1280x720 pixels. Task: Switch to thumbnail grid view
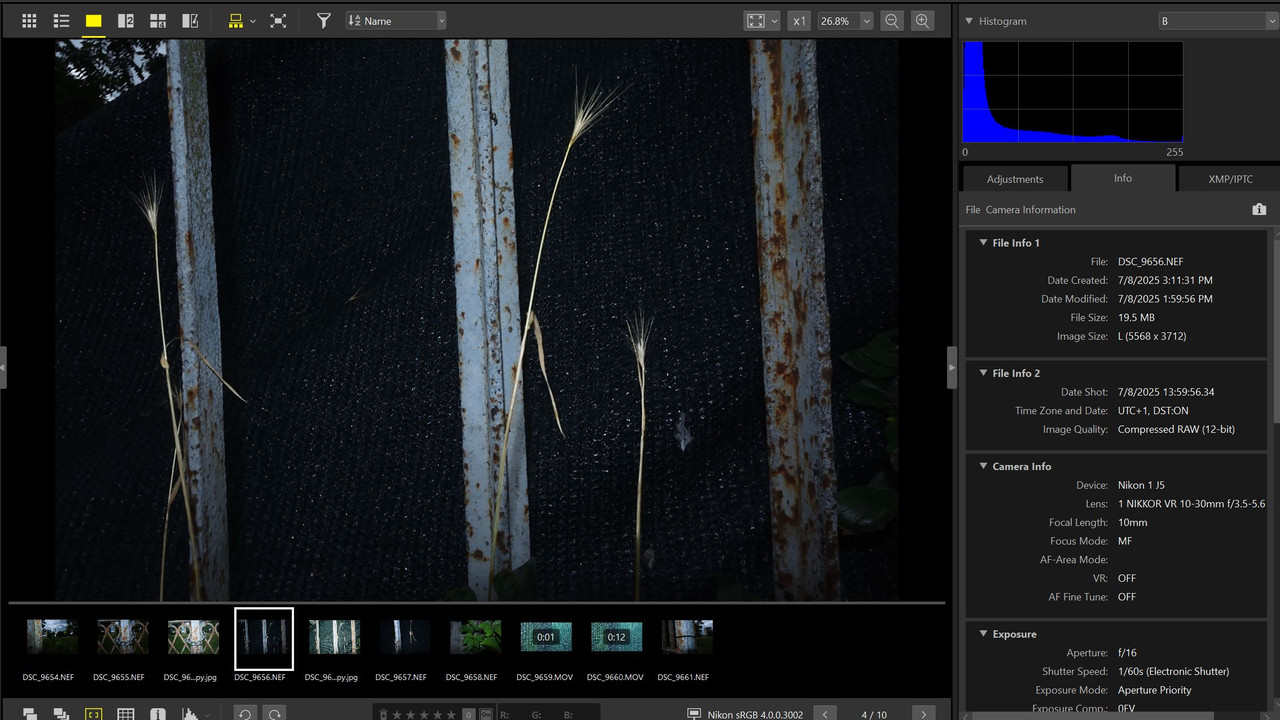pos(29,20)
